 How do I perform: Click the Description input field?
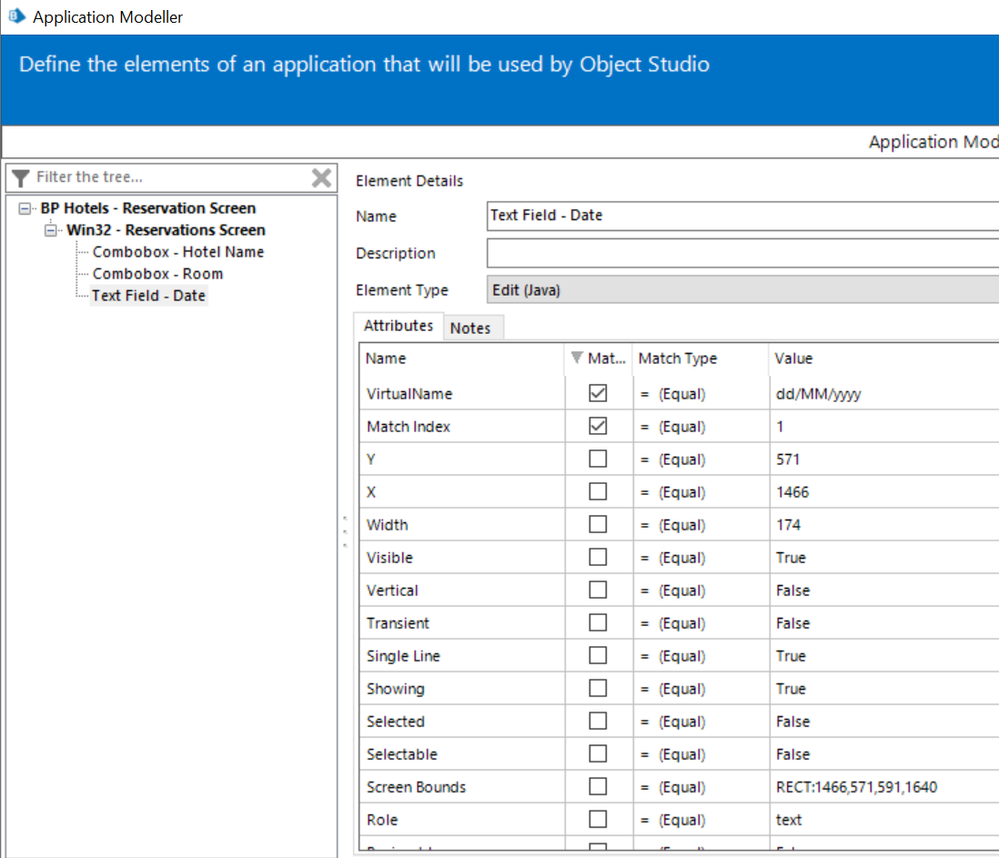pos(740,253)
